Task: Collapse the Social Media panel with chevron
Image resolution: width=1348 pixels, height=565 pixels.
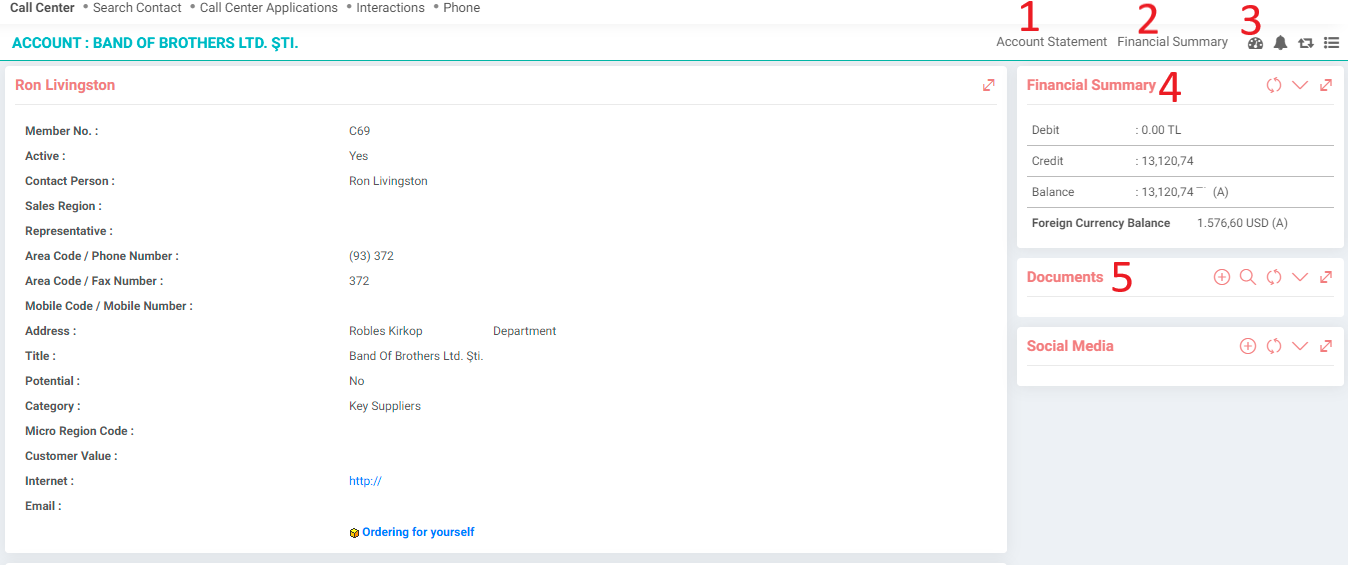Action: tap(1300, 346)
